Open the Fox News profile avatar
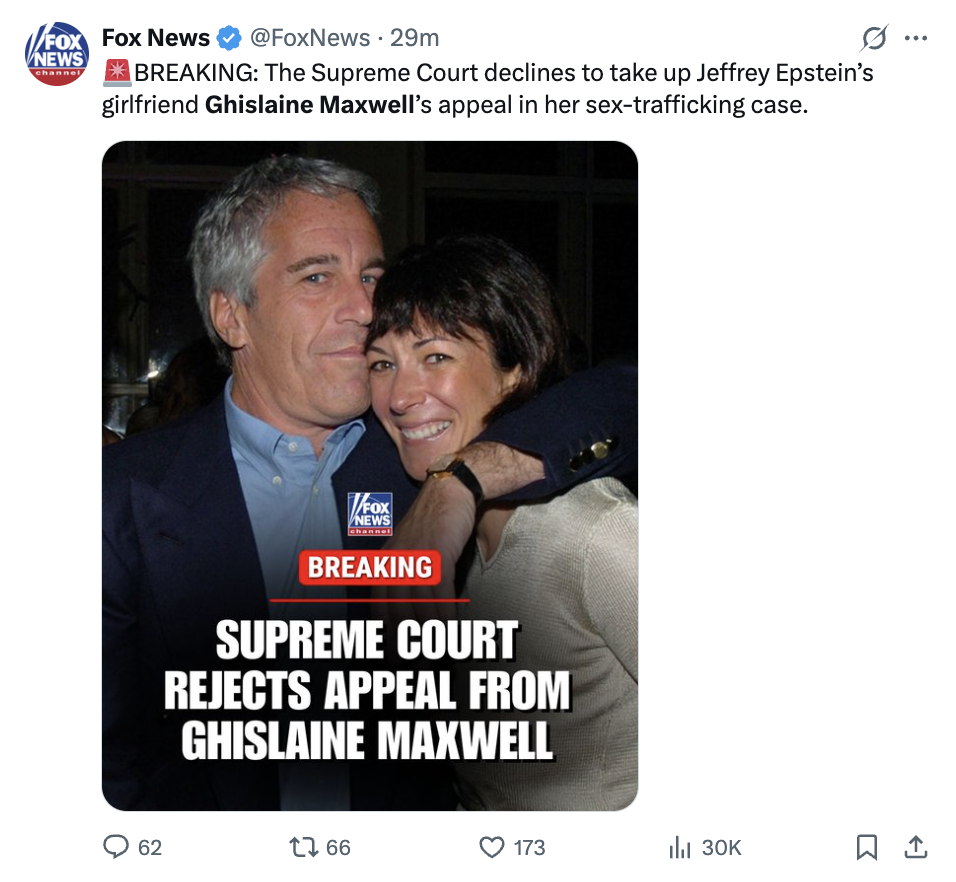 coord(57,54)
